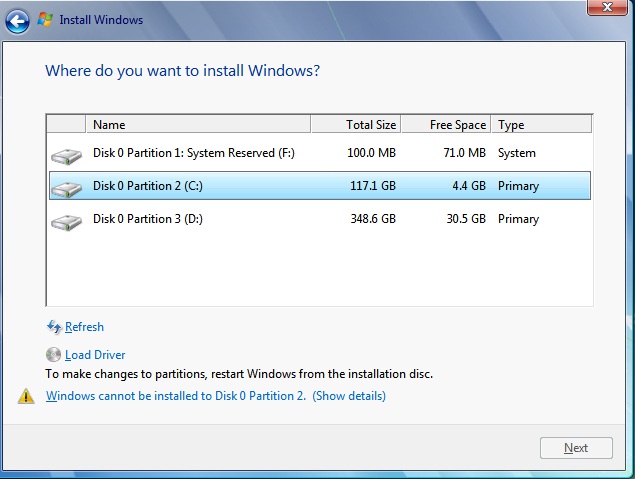Select Disk 0 Partition 3 (D:) row
Image resolution: width=635 pixels, height=479 pixels.
point(148,219)
